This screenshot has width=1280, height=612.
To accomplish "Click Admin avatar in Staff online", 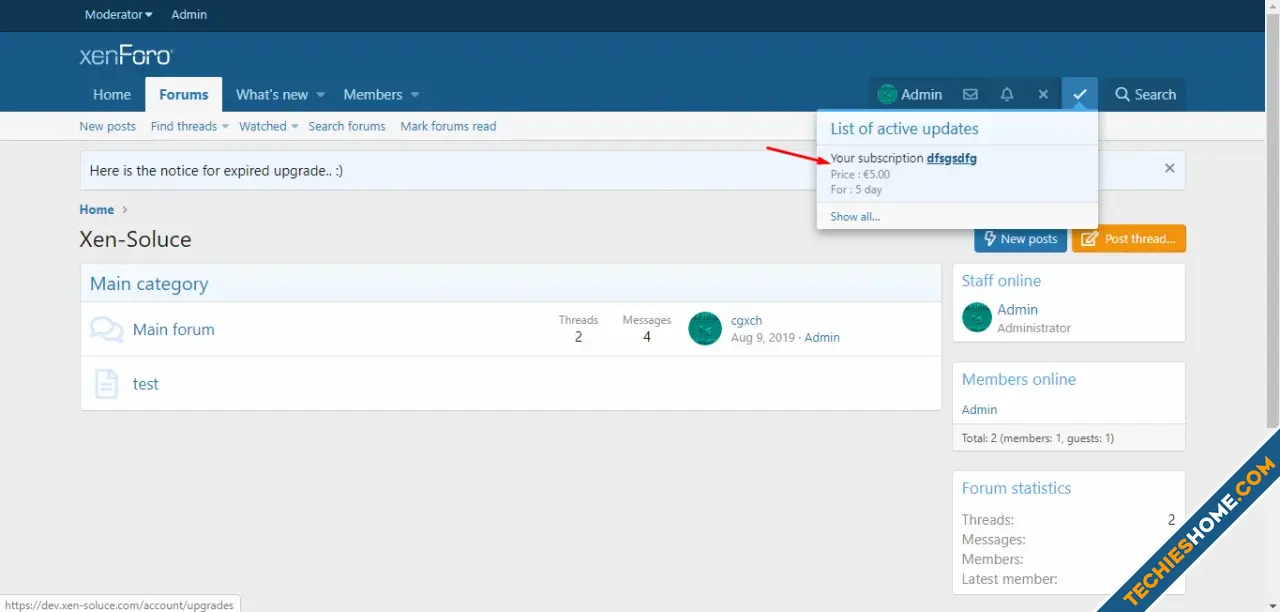I will coord(977,318).
